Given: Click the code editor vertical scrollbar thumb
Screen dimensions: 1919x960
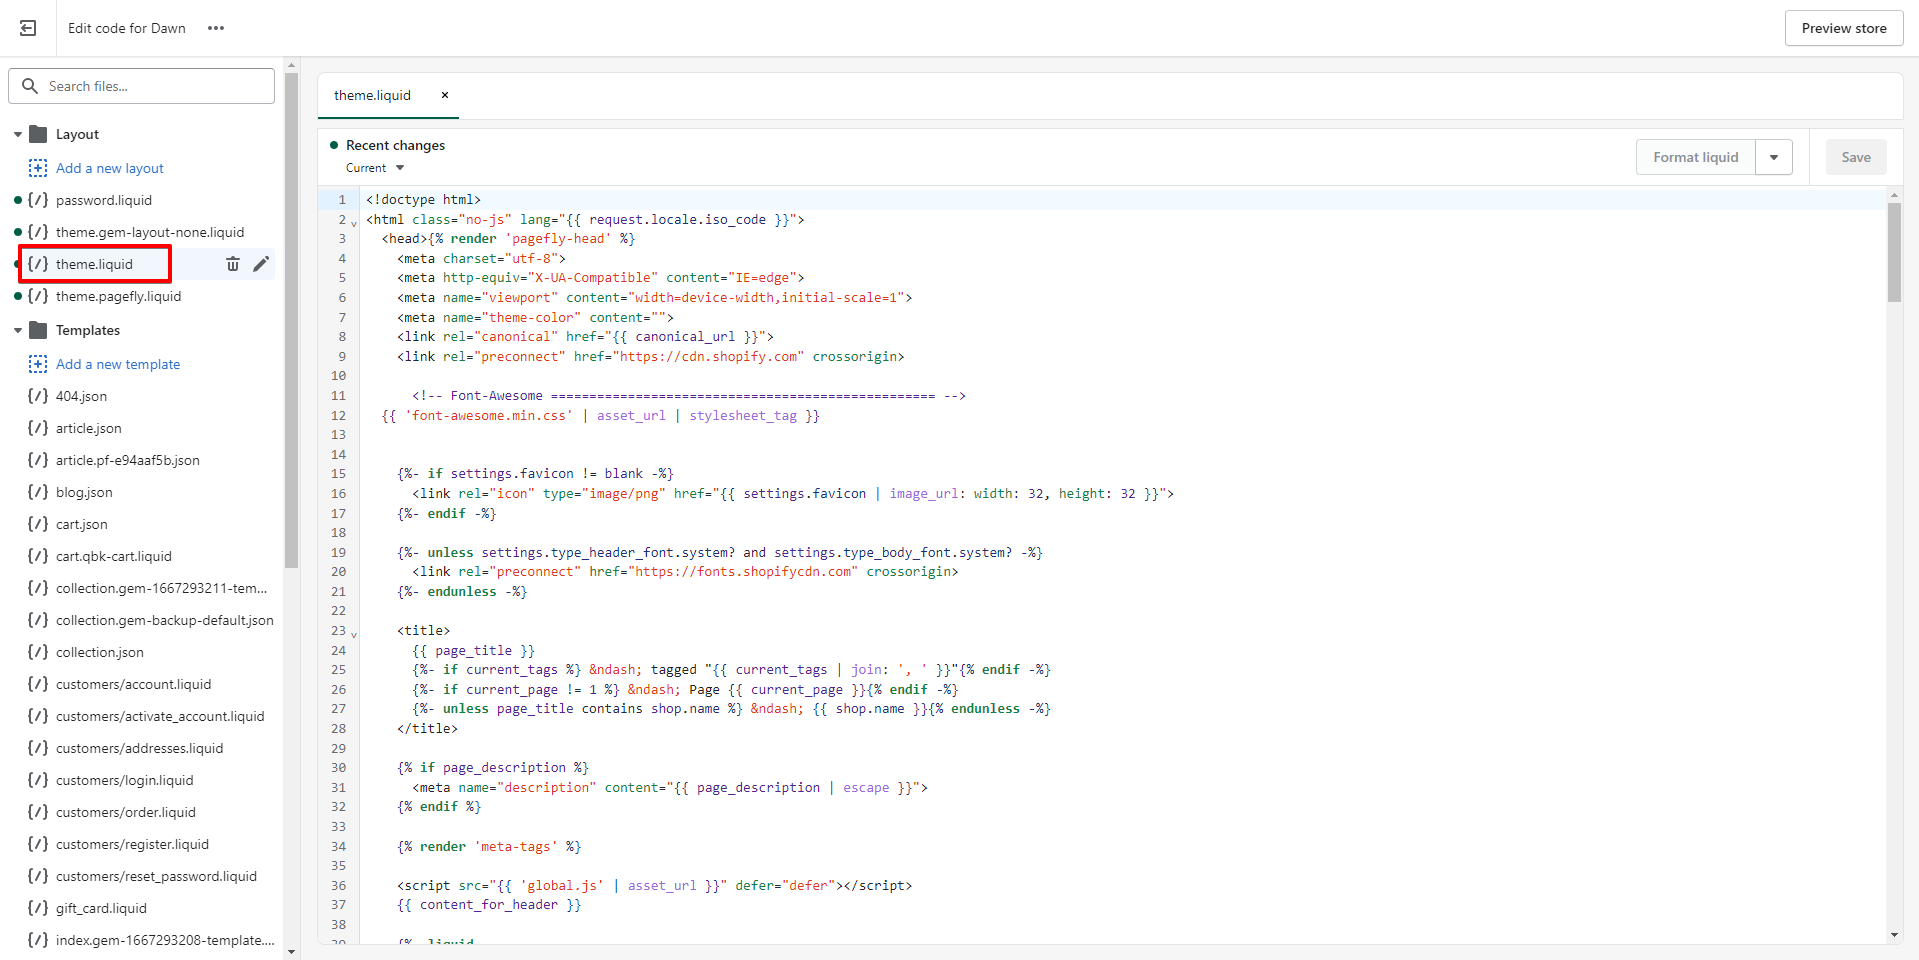Looking at the screenshot, I should pos(1894,252).
